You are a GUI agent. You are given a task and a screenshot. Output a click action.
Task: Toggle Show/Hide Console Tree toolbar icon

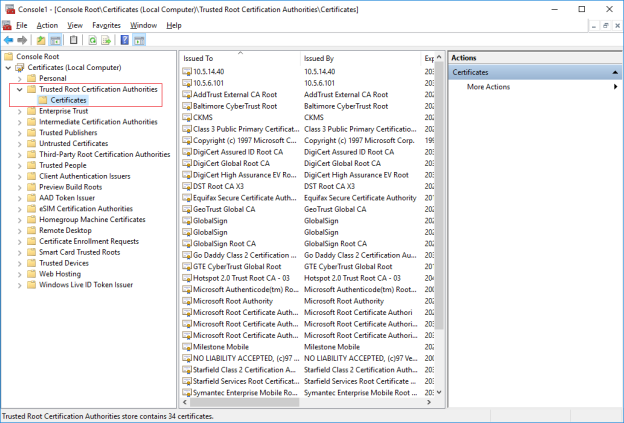click(x=56, y=40)
